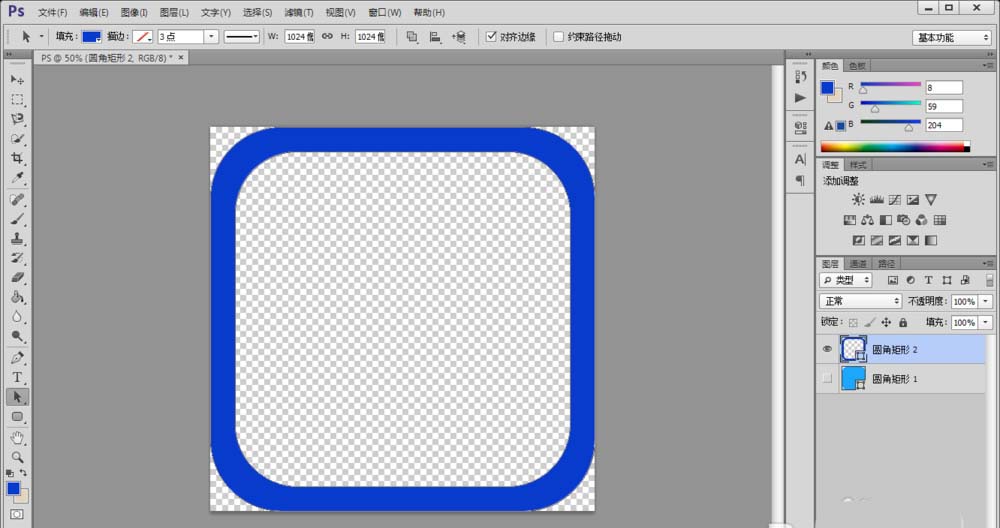This screenshot has height=528, width=1000.
Task: Open the 滤镜(T) menu
Action: click(298, 12)
